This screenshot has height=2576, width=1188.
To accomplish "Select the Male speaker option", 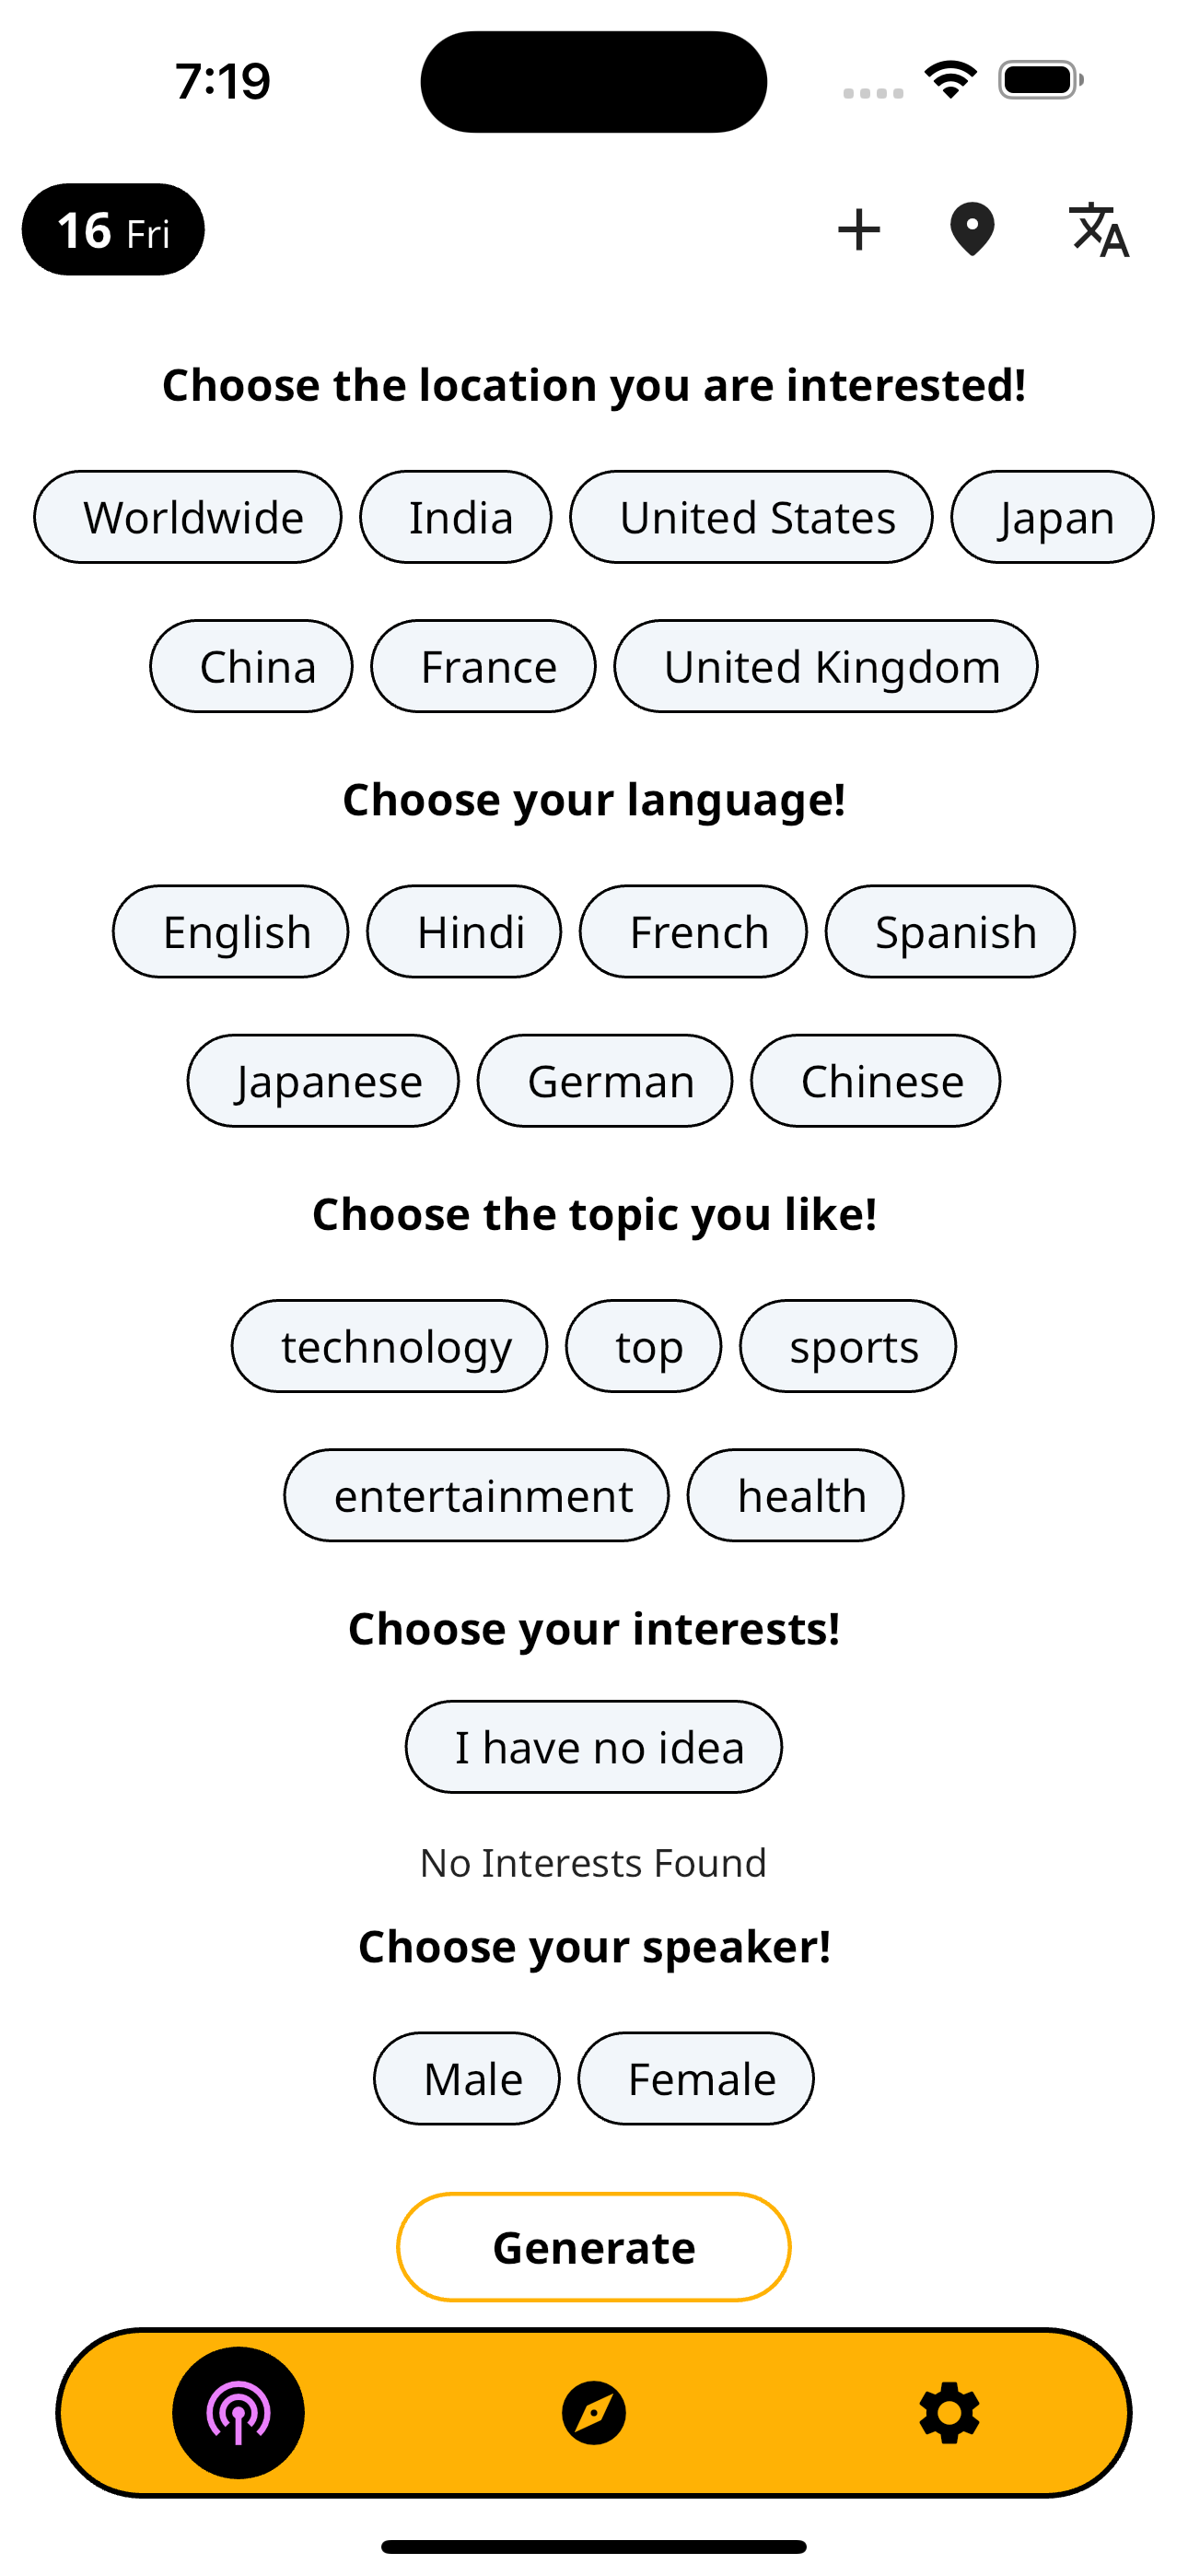I will (467, 2079).
